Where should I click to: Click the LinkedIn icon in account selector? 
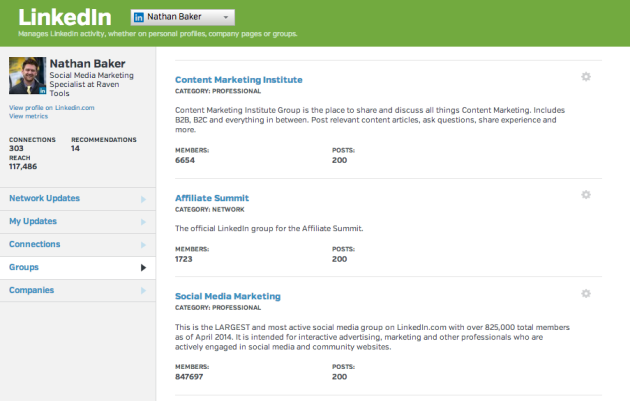tap(139, 17)
